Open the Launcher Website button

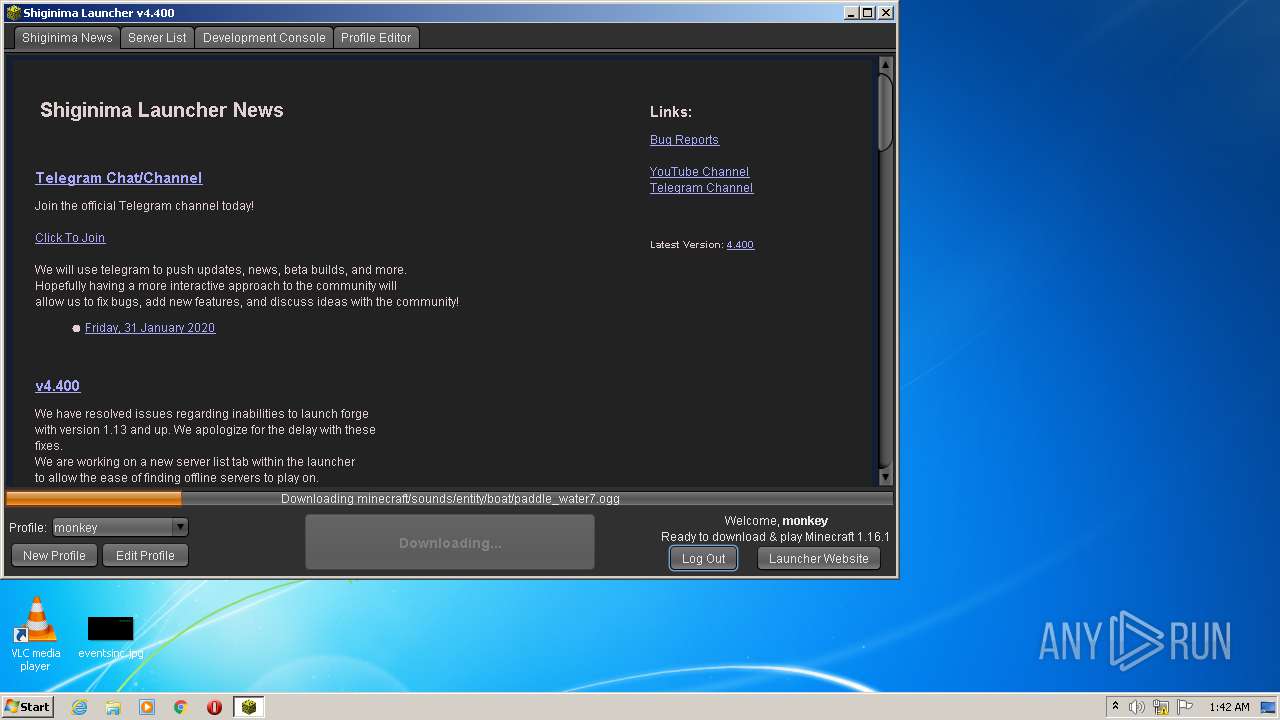819,559
